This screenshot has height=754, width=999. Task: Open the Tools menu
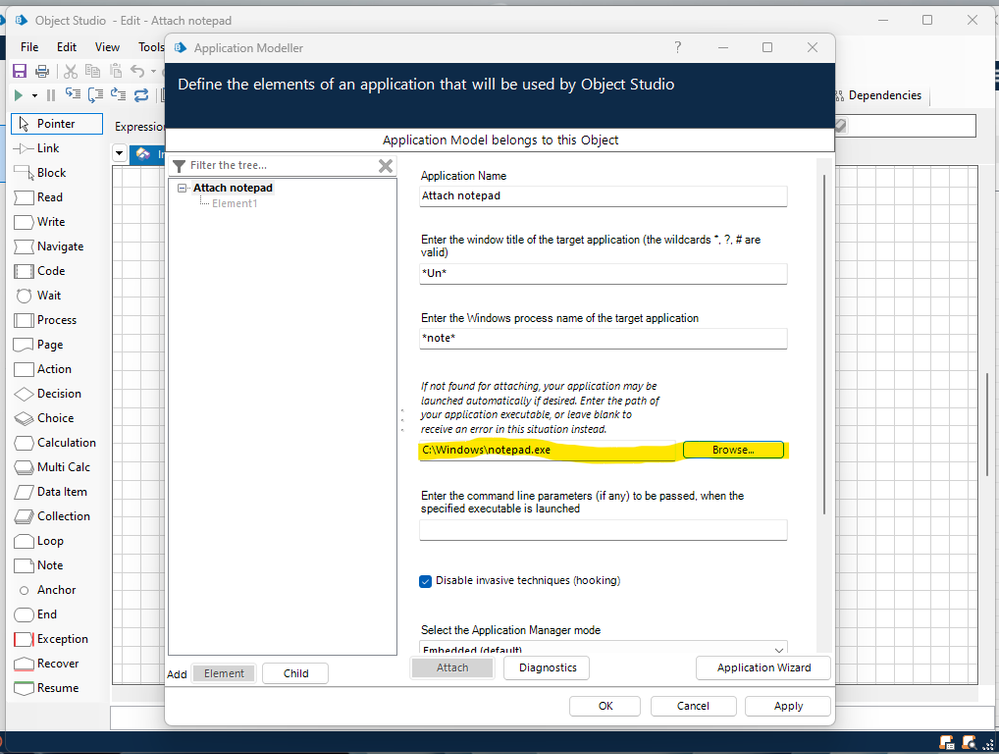[x=151, y=47]
